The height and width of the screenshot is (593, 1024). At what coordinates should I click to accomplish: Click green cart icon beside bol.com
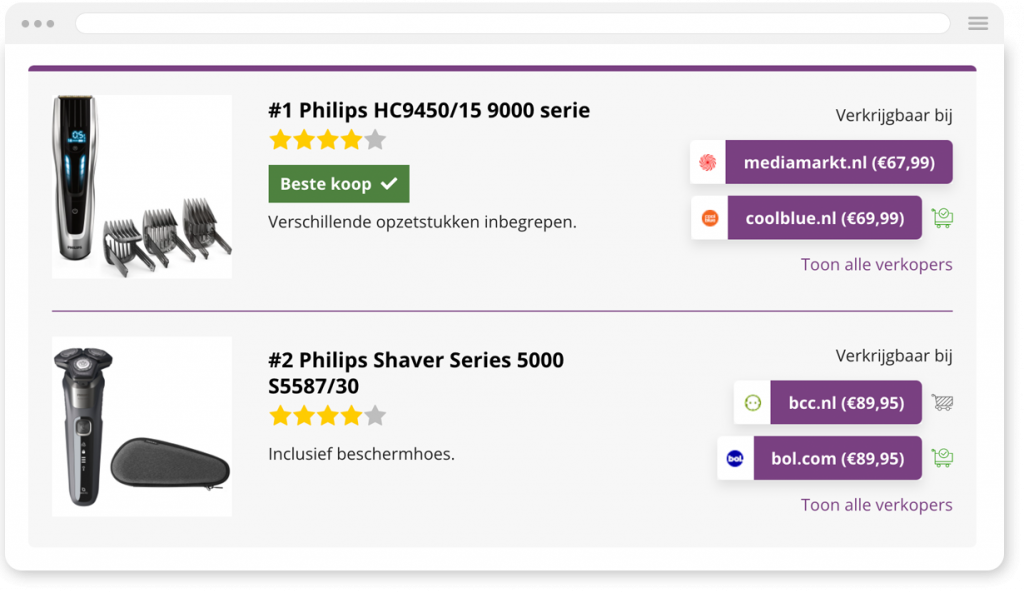click(x=941, y=458)
